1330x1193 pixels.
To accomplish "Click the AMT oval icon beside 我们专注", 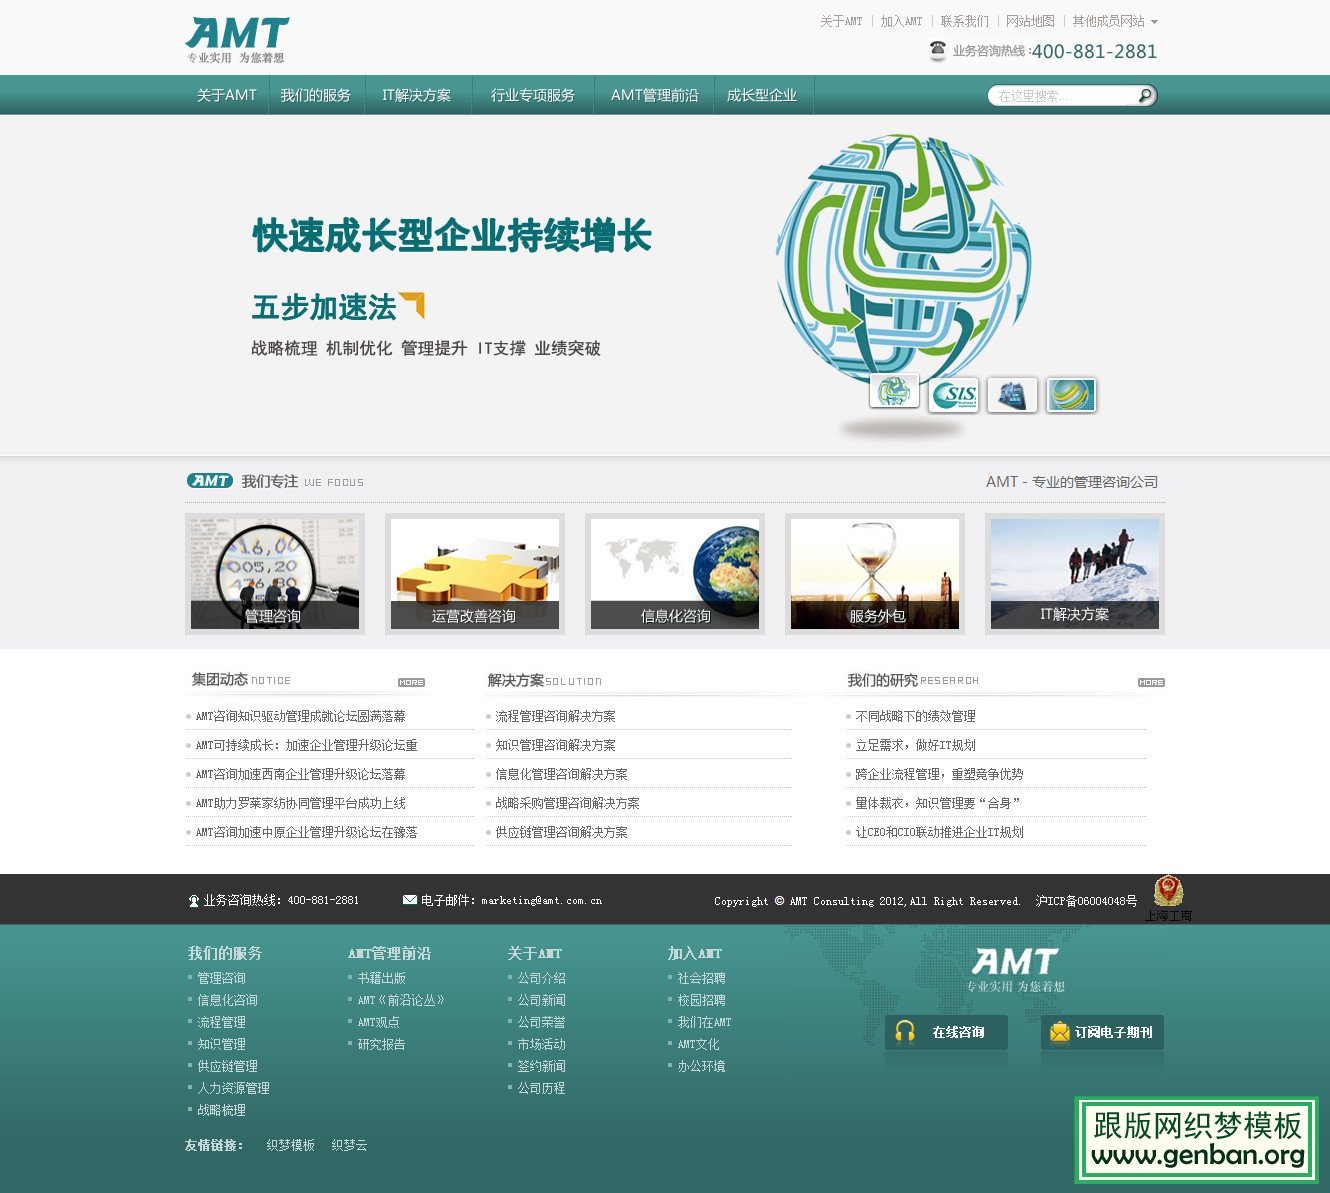I will 208,480.
